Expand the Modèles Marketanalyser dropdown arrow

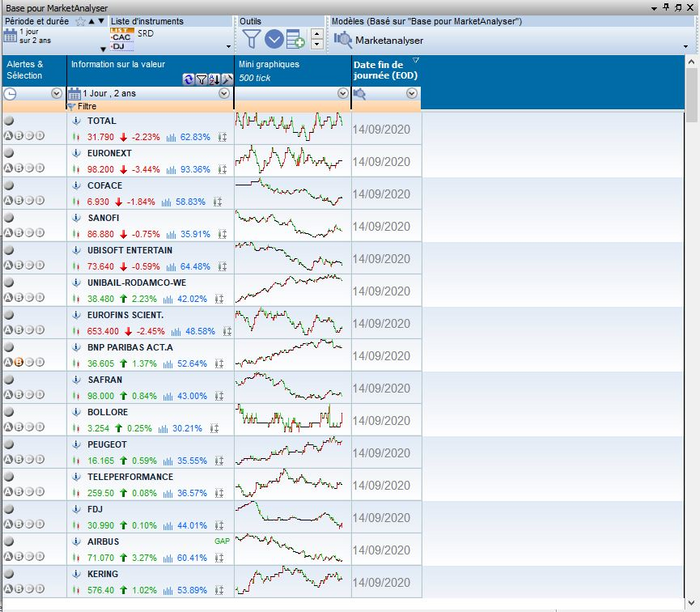(686, 46)
